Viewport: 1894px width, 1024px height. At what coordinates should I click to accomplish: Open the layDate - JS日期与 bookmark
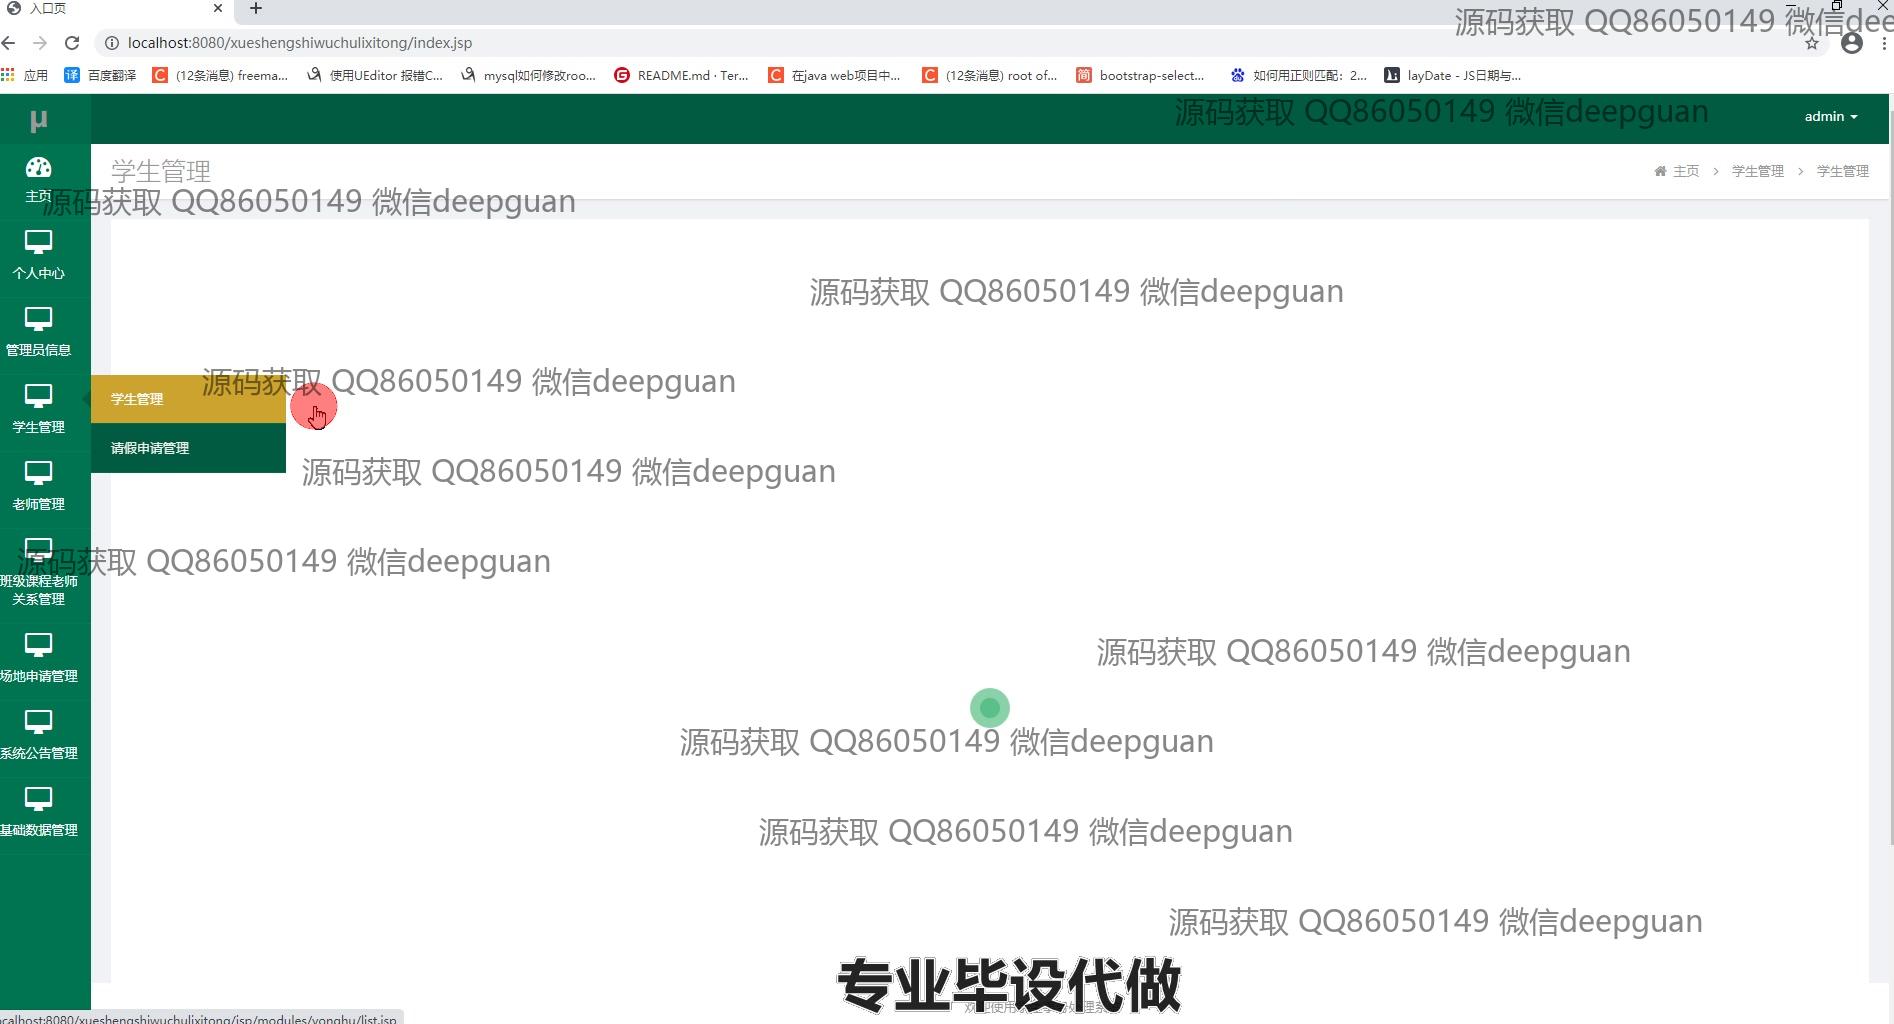pos(1452,75)
